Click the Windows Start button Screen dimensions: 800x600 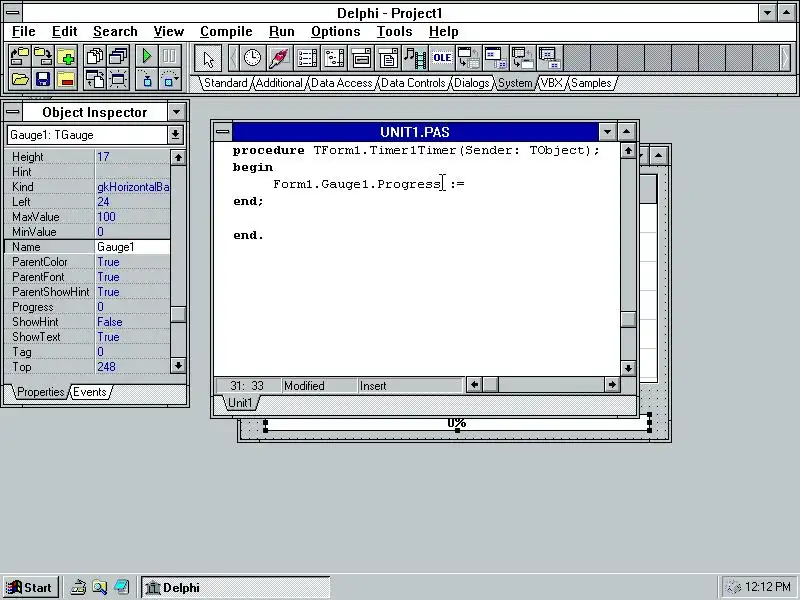click(x=31, y=587)
